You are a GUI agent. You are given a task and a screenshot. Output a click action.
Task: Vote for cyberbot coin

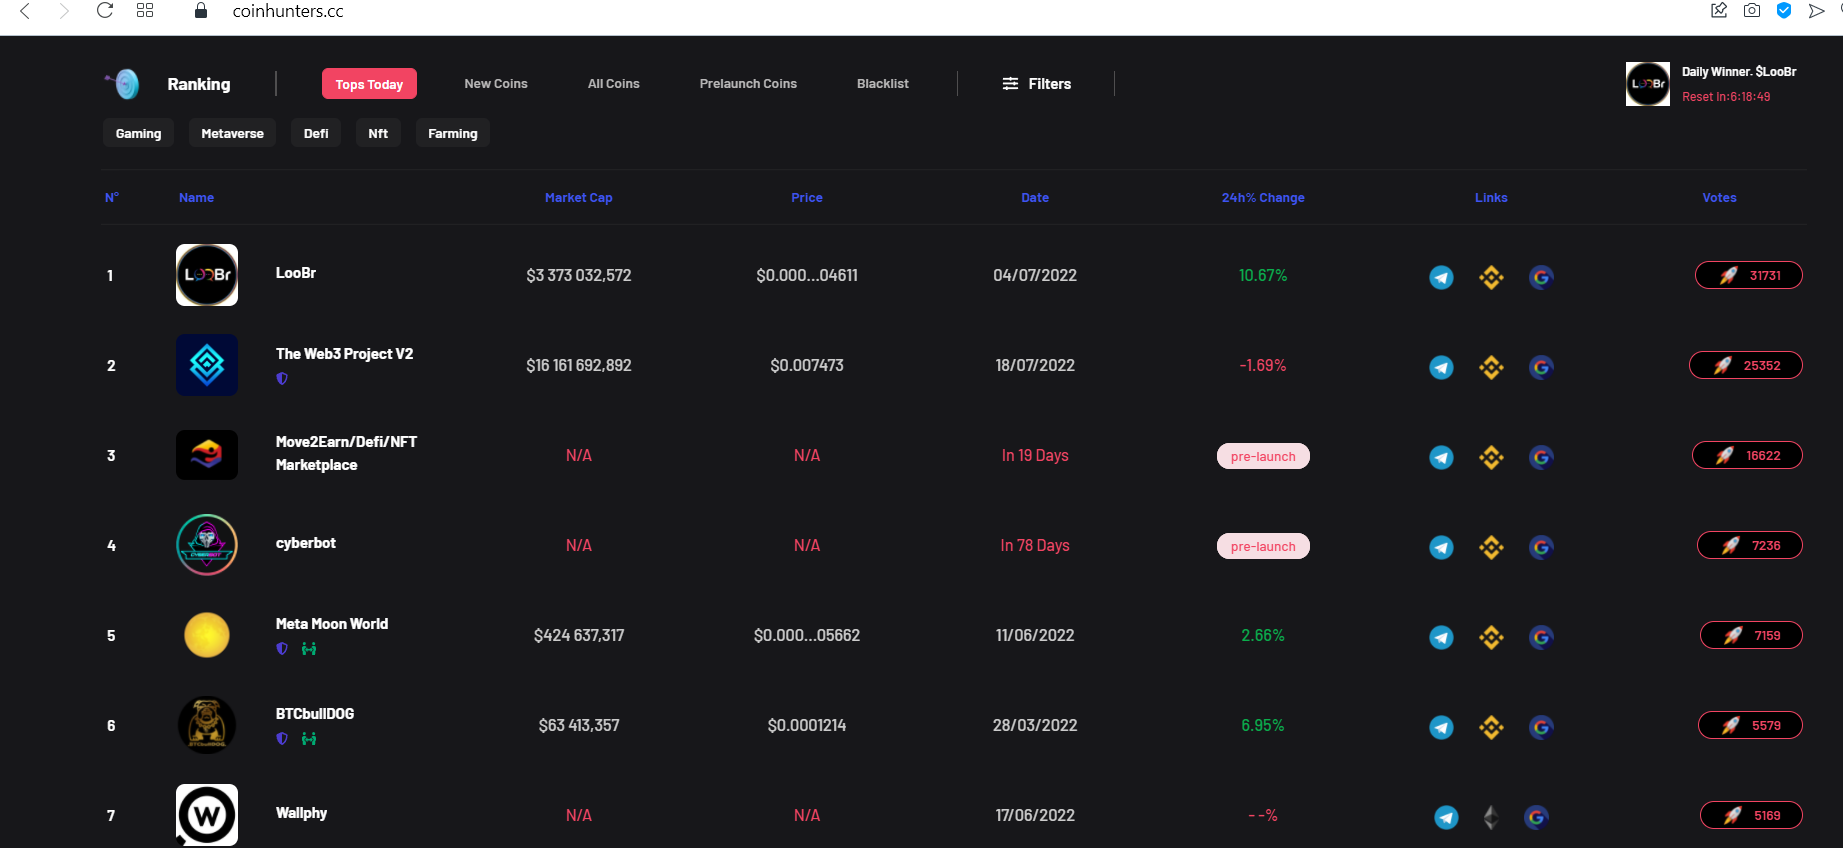[1750, 545]
